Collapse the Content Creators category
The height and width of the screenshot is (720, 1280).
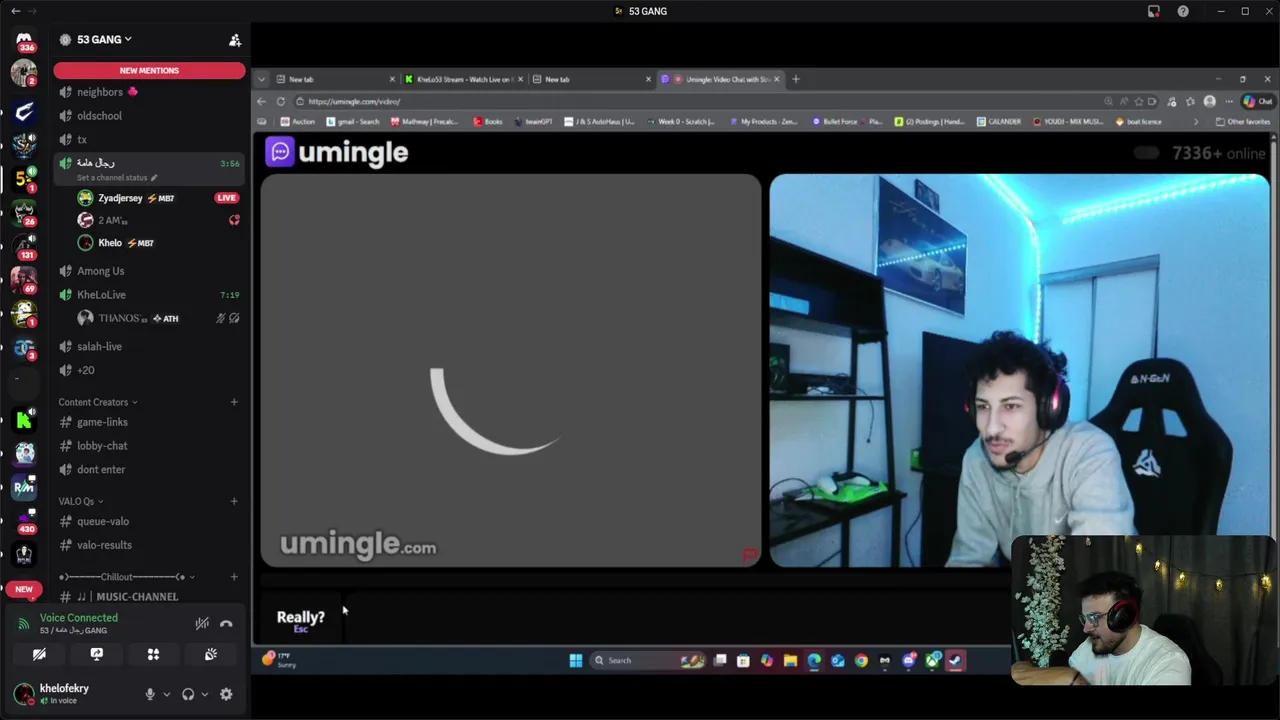point(97,402)
